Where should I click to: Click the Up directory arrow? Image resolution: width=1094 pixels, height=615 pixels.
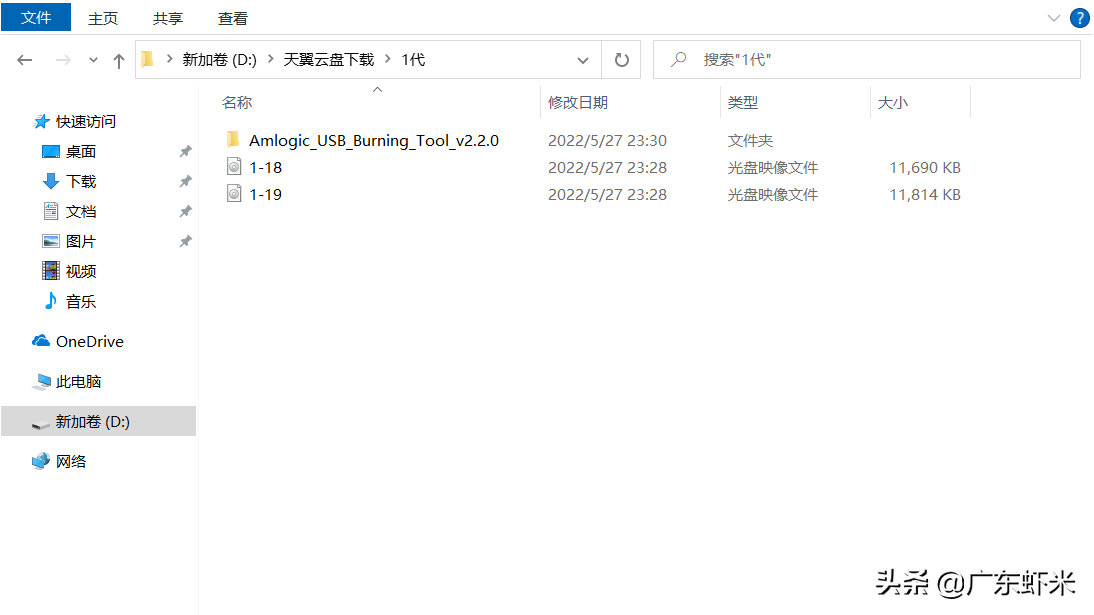119,60
